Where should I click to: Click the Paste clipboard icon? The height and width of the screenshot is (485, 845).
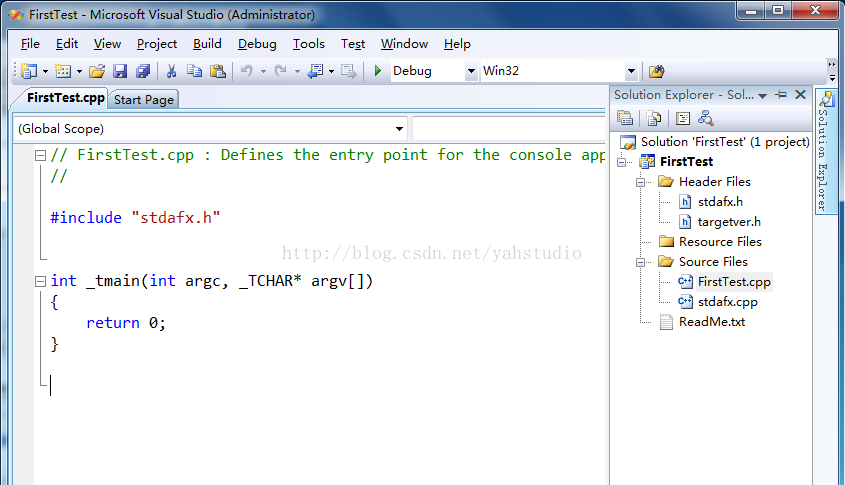point(218,71)
